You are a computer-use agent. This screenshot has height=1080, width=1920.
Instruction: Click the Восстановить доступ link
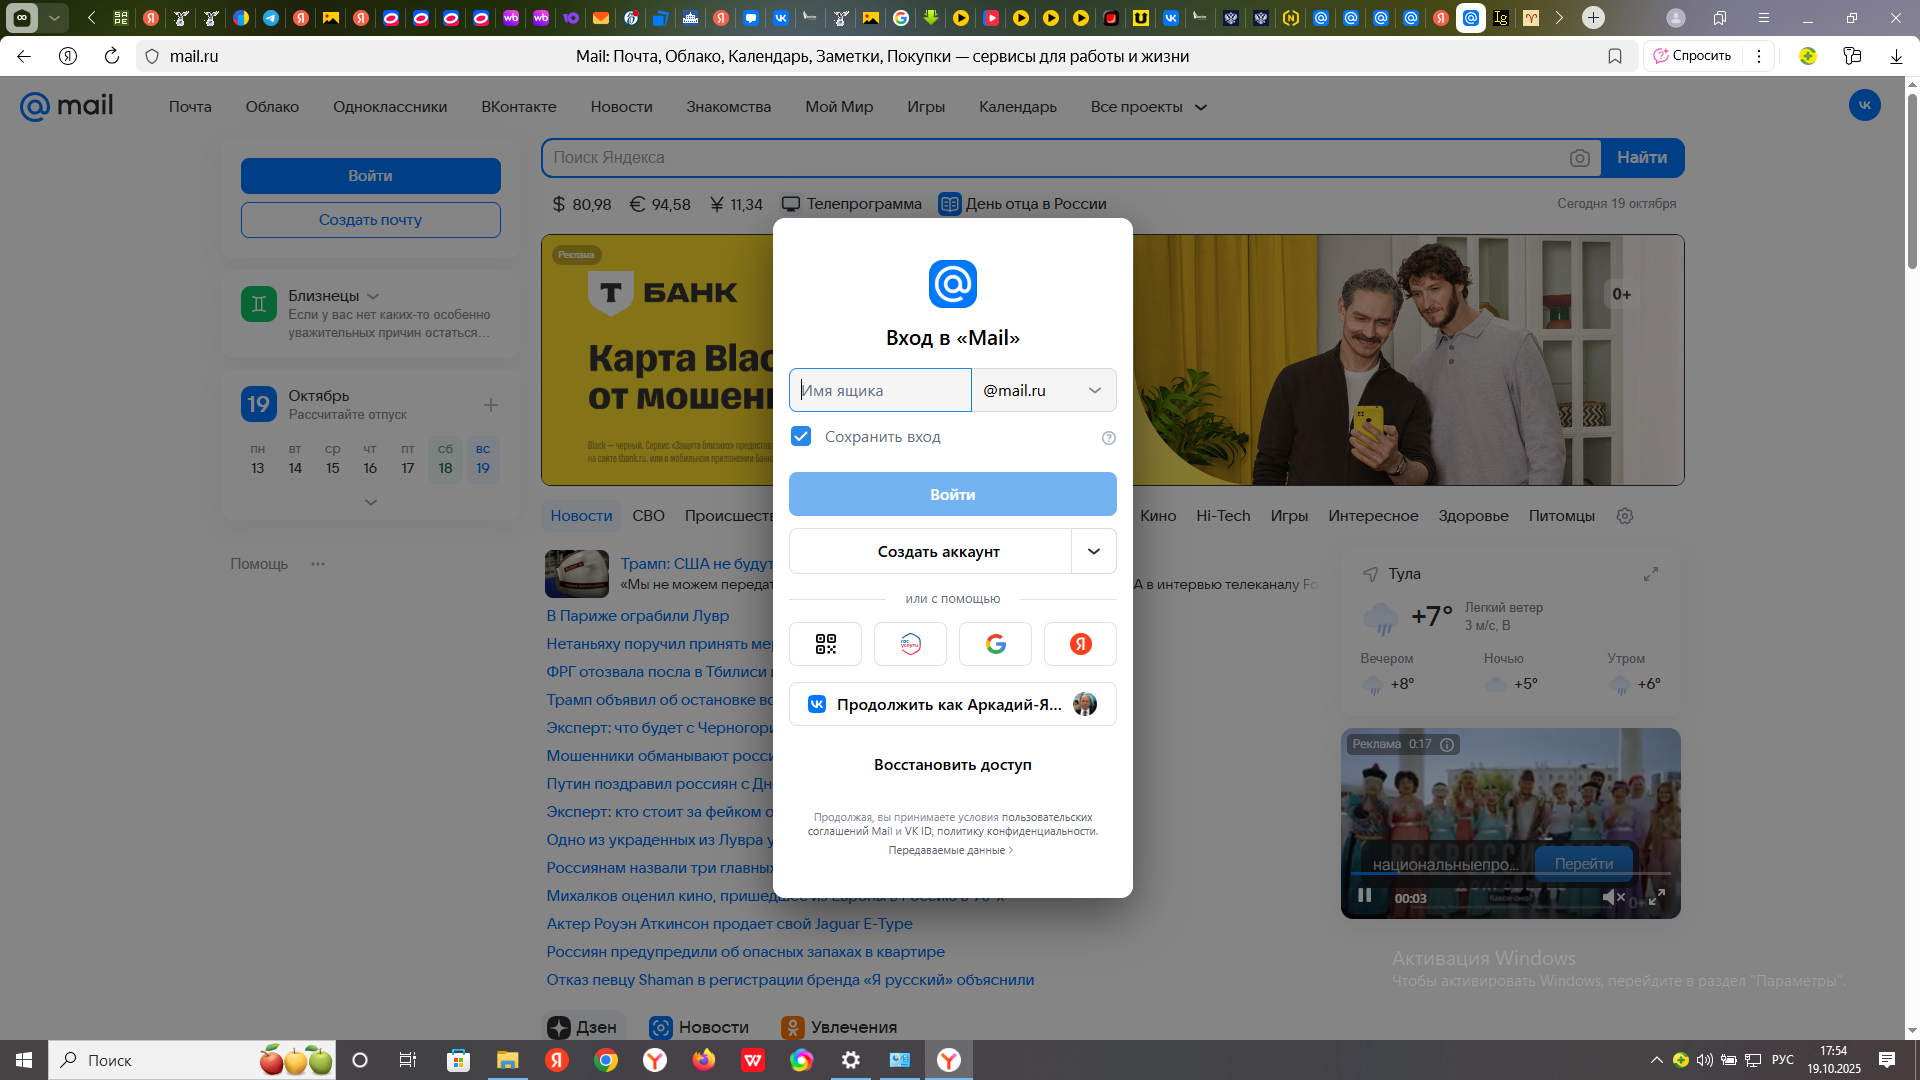952,765
